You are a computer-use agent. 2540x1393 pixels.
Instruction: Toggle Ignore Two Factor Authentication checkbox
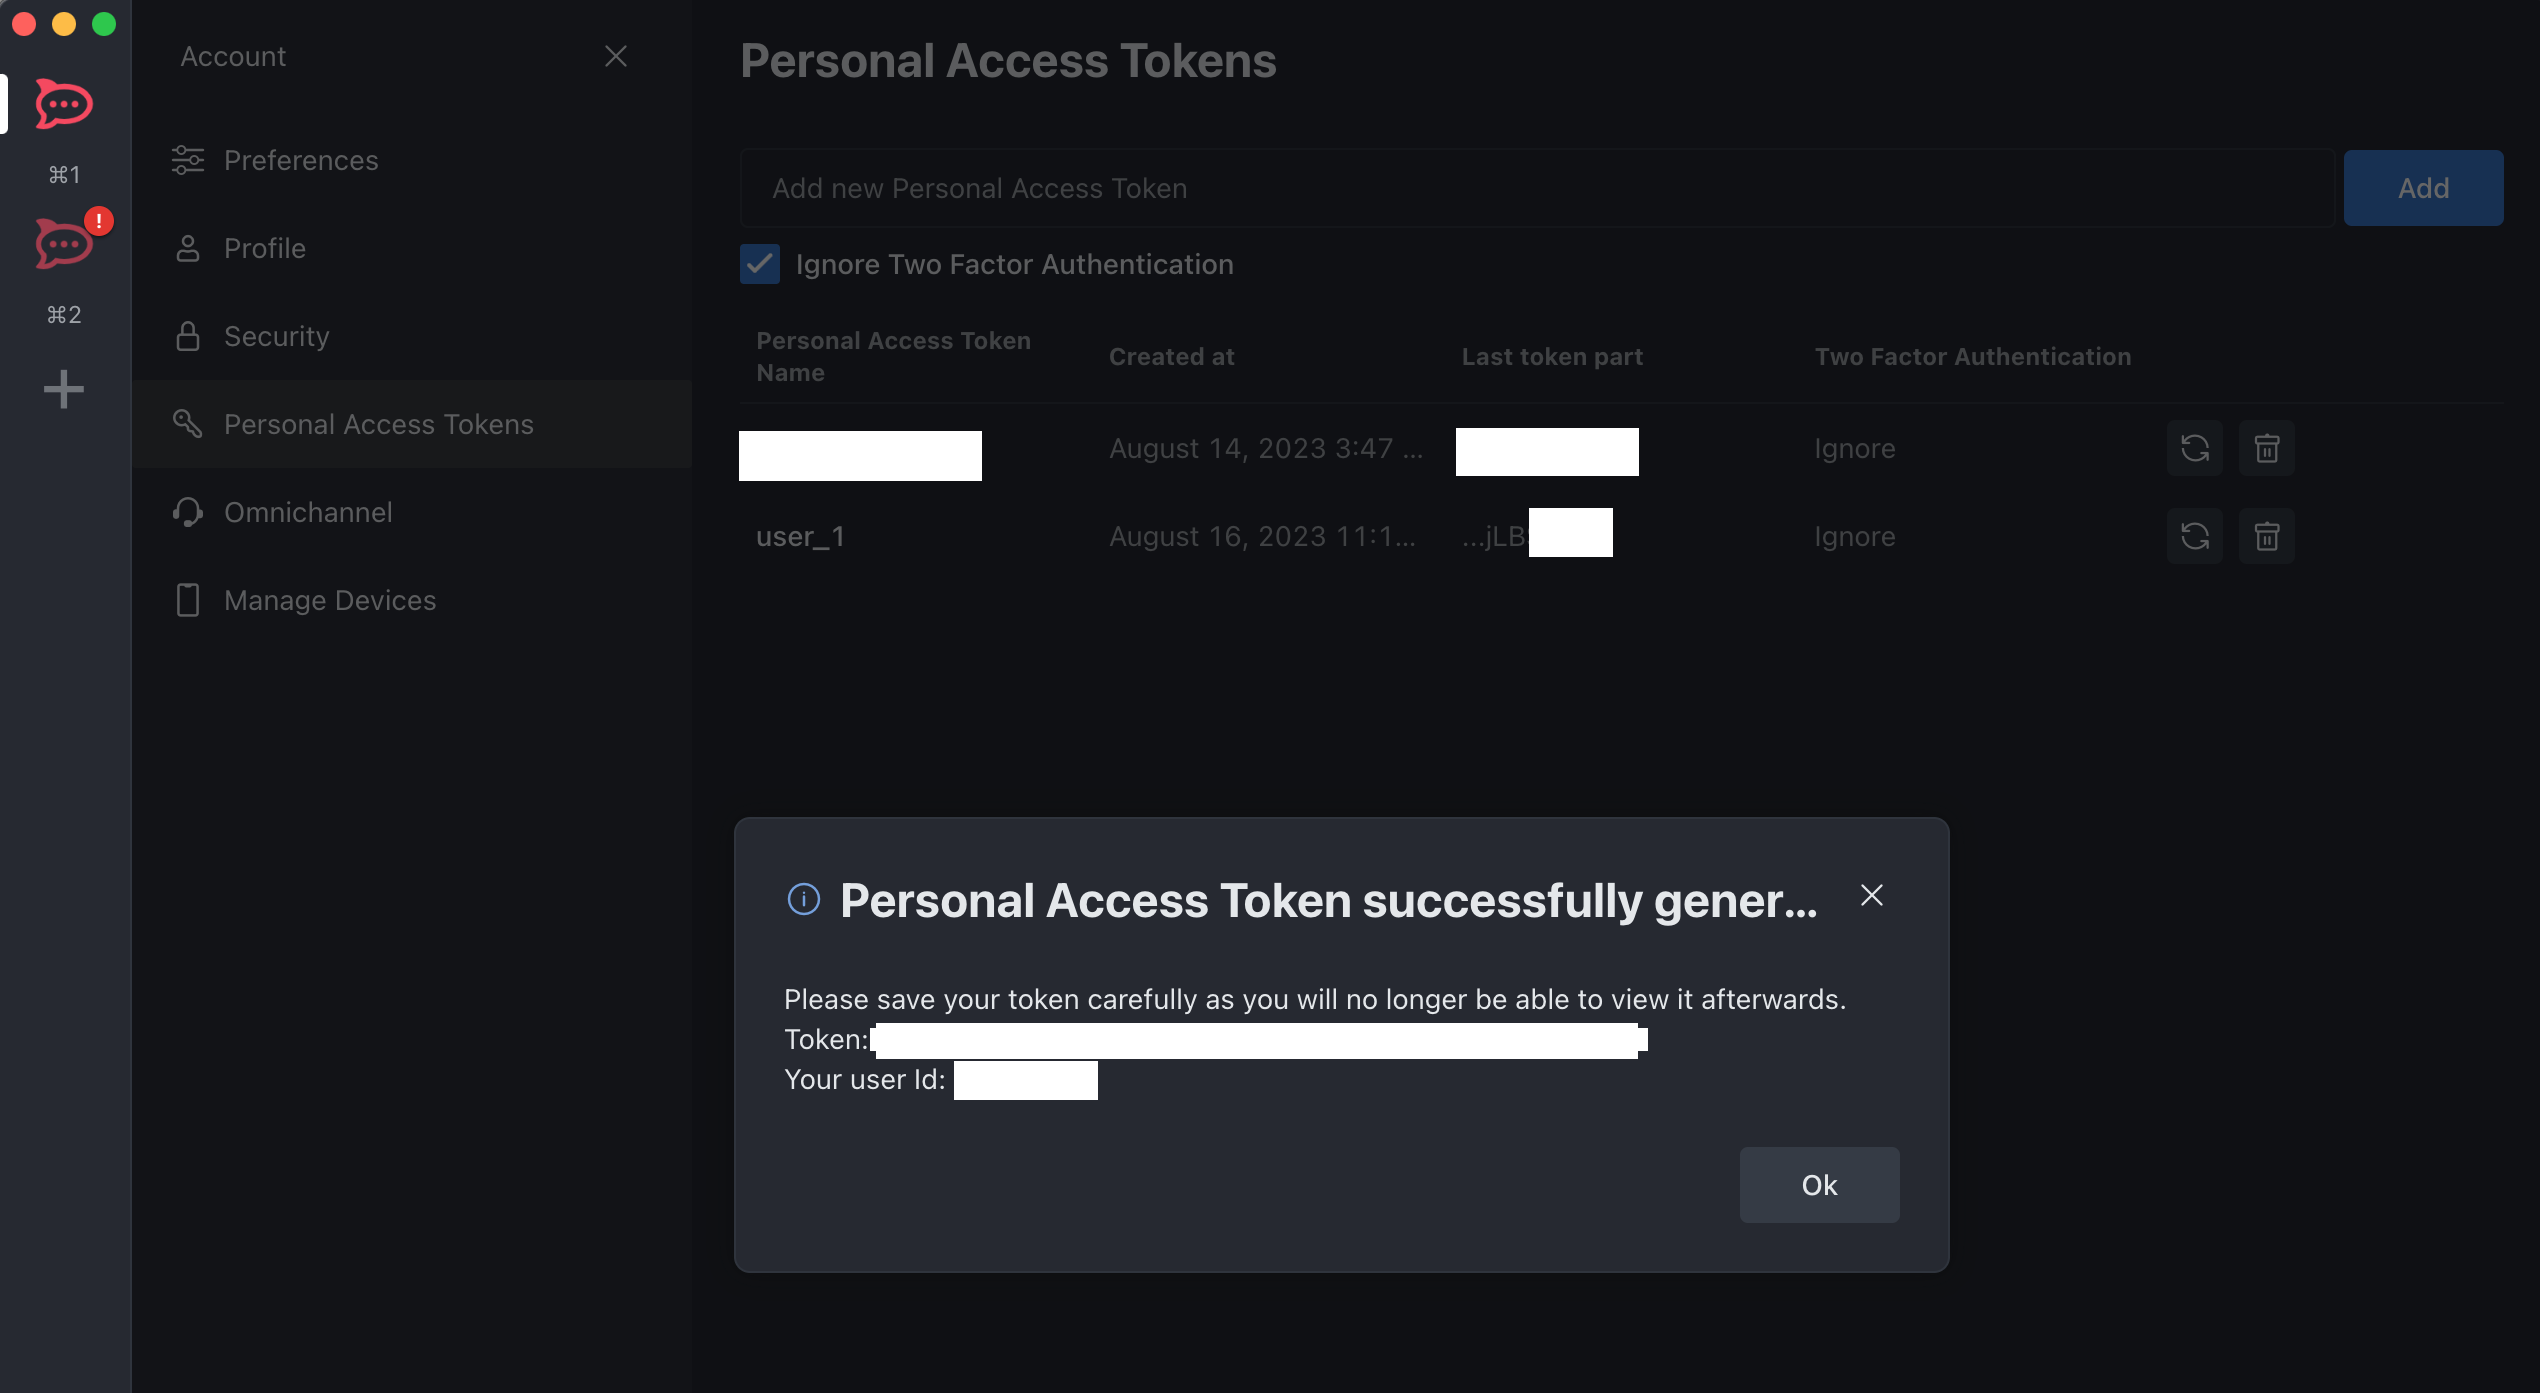760,264
